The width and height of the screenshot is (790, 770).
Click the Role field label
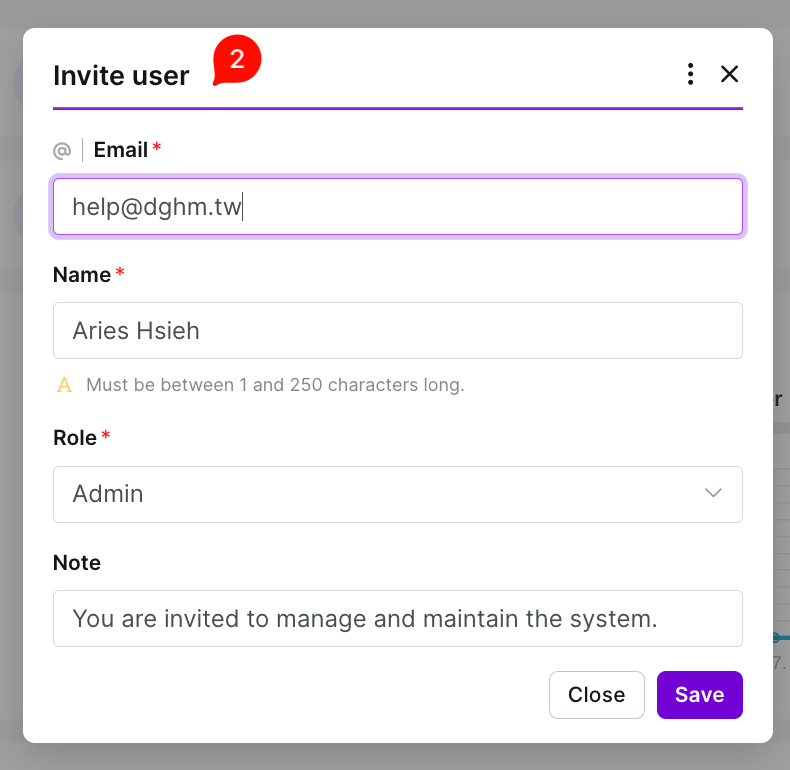coord(75,438)
